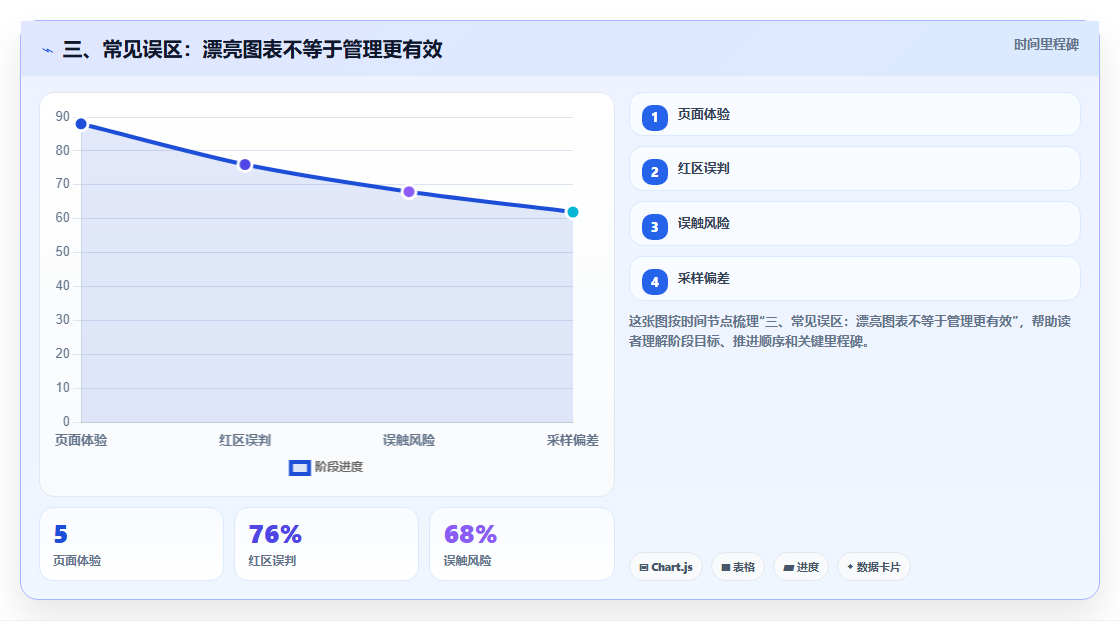The height and width of the screenshot is (621, 1120).
Task: Open the 红区误判 milestone row
Action: tap(854, 169)
